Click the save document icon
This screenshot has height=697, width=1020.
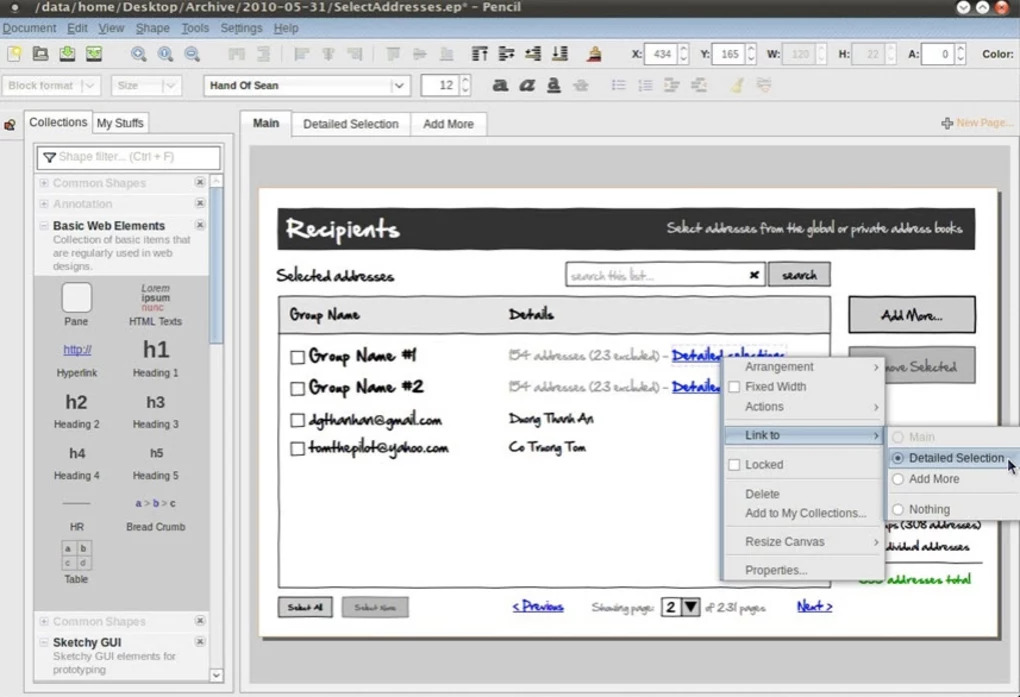[67, 54]
